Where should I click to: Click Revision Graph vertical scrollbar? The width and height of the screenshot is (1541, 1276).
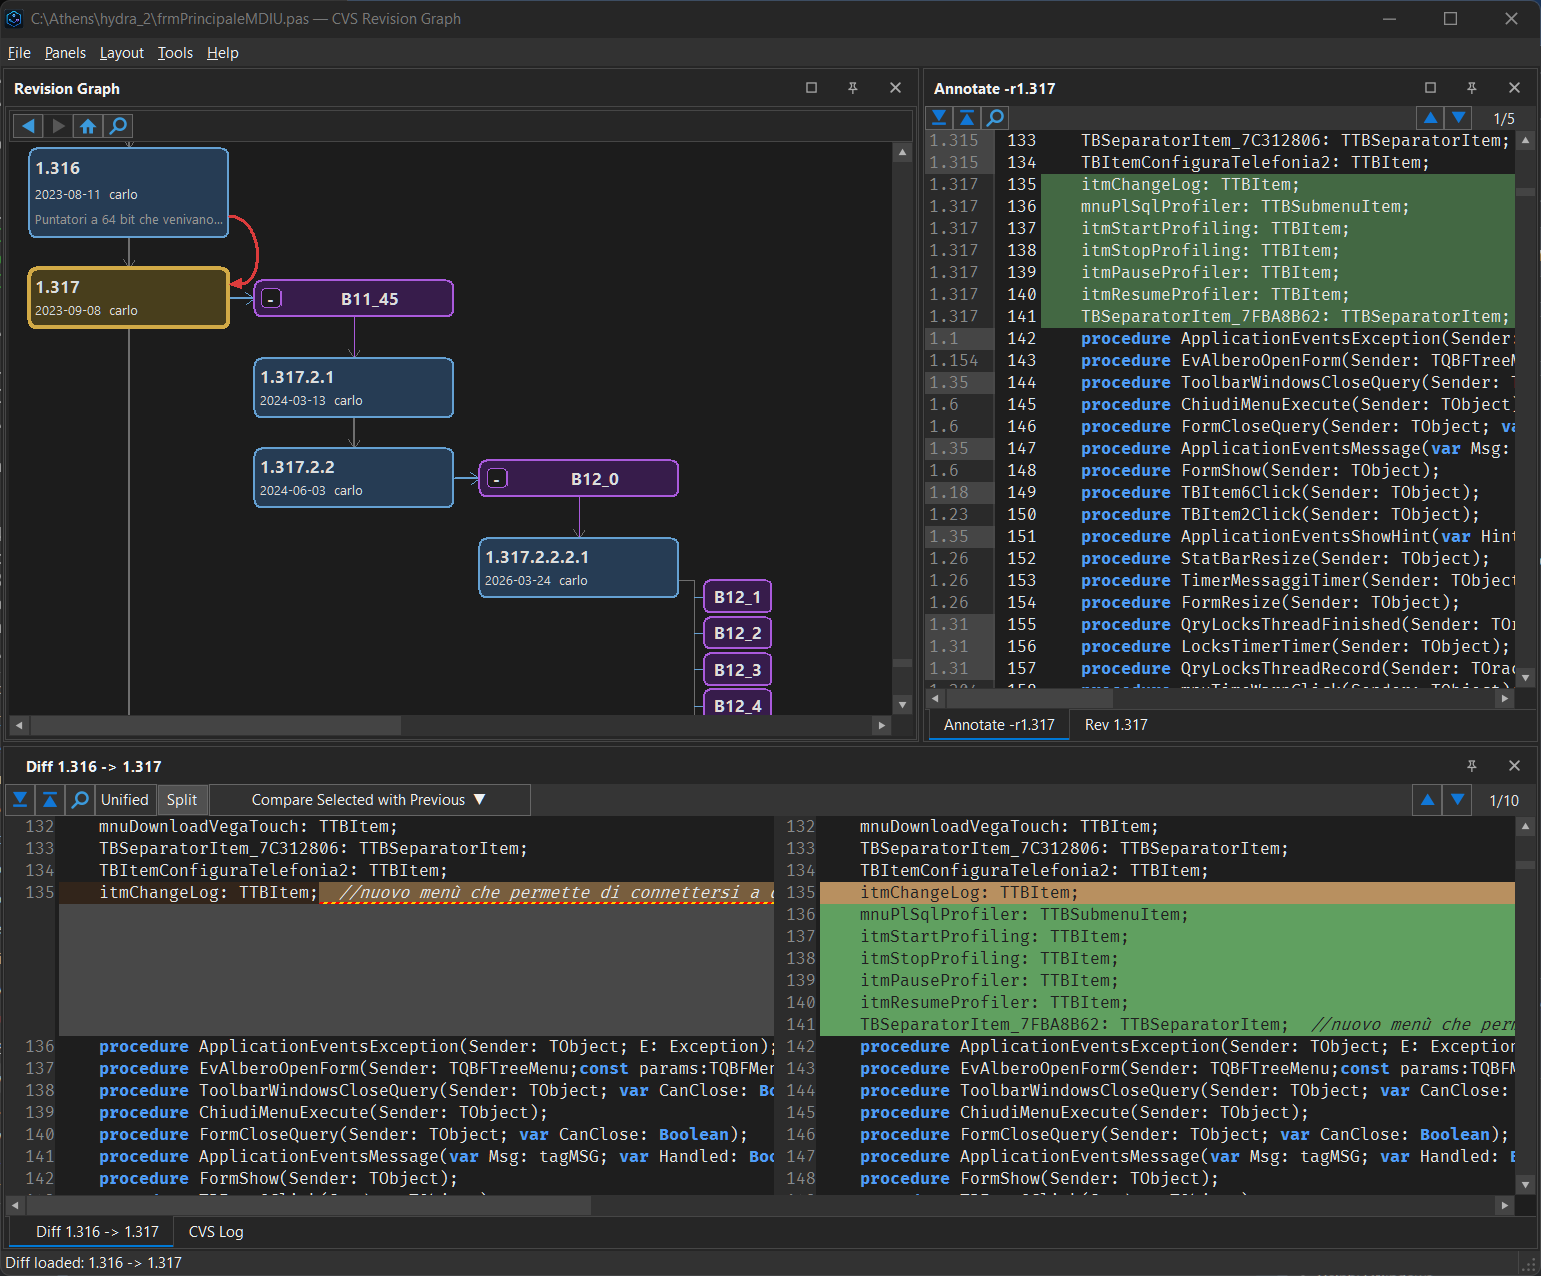pyautogui.click(x=902, y=428)
